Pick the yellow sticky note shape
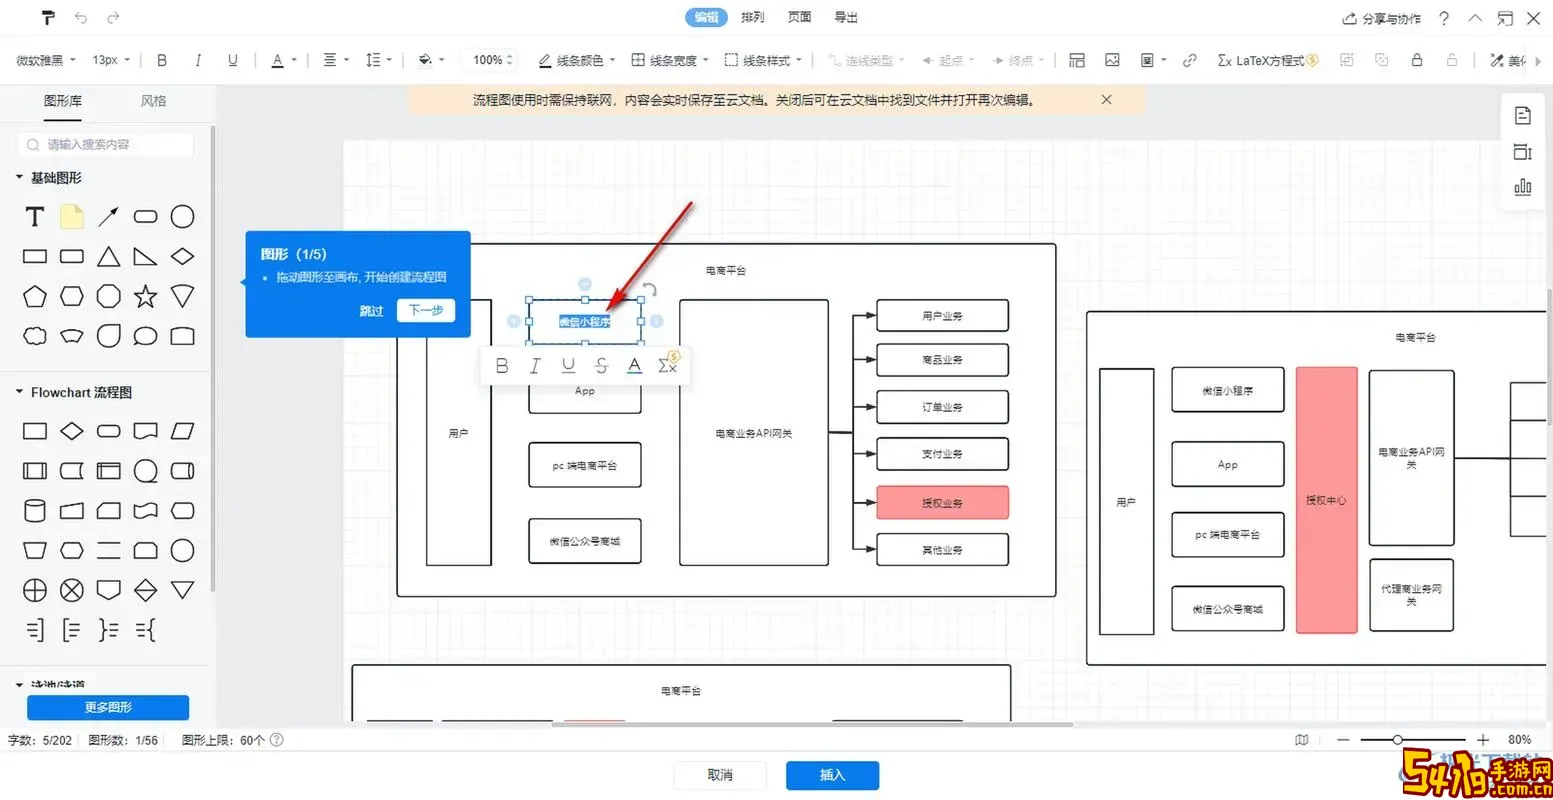 72,217
